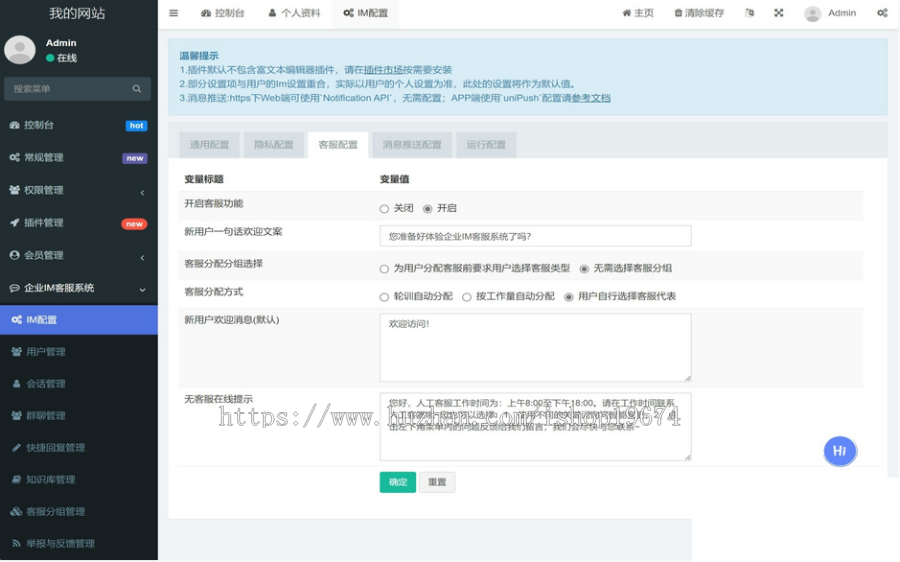Image resolution: width=900 pixels, height=562 pixels.
Task: Toggle the hamburger sidebar menu icon
Action: pos(173,13)
